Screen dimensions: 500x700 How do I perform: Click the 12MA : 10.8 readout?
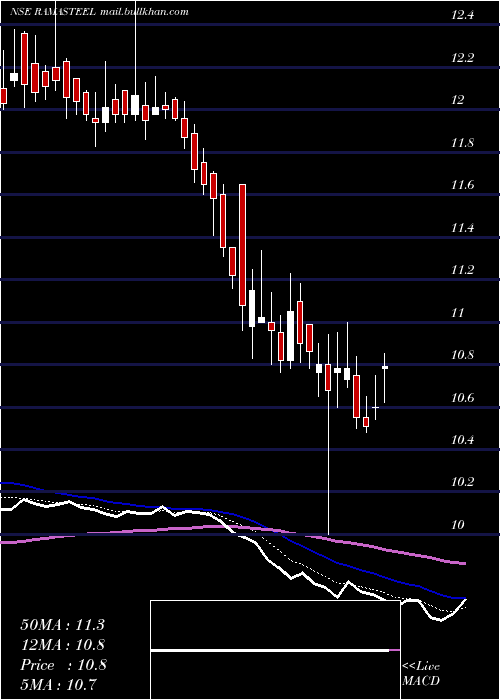pyautogui.click(x=62, y=645)
